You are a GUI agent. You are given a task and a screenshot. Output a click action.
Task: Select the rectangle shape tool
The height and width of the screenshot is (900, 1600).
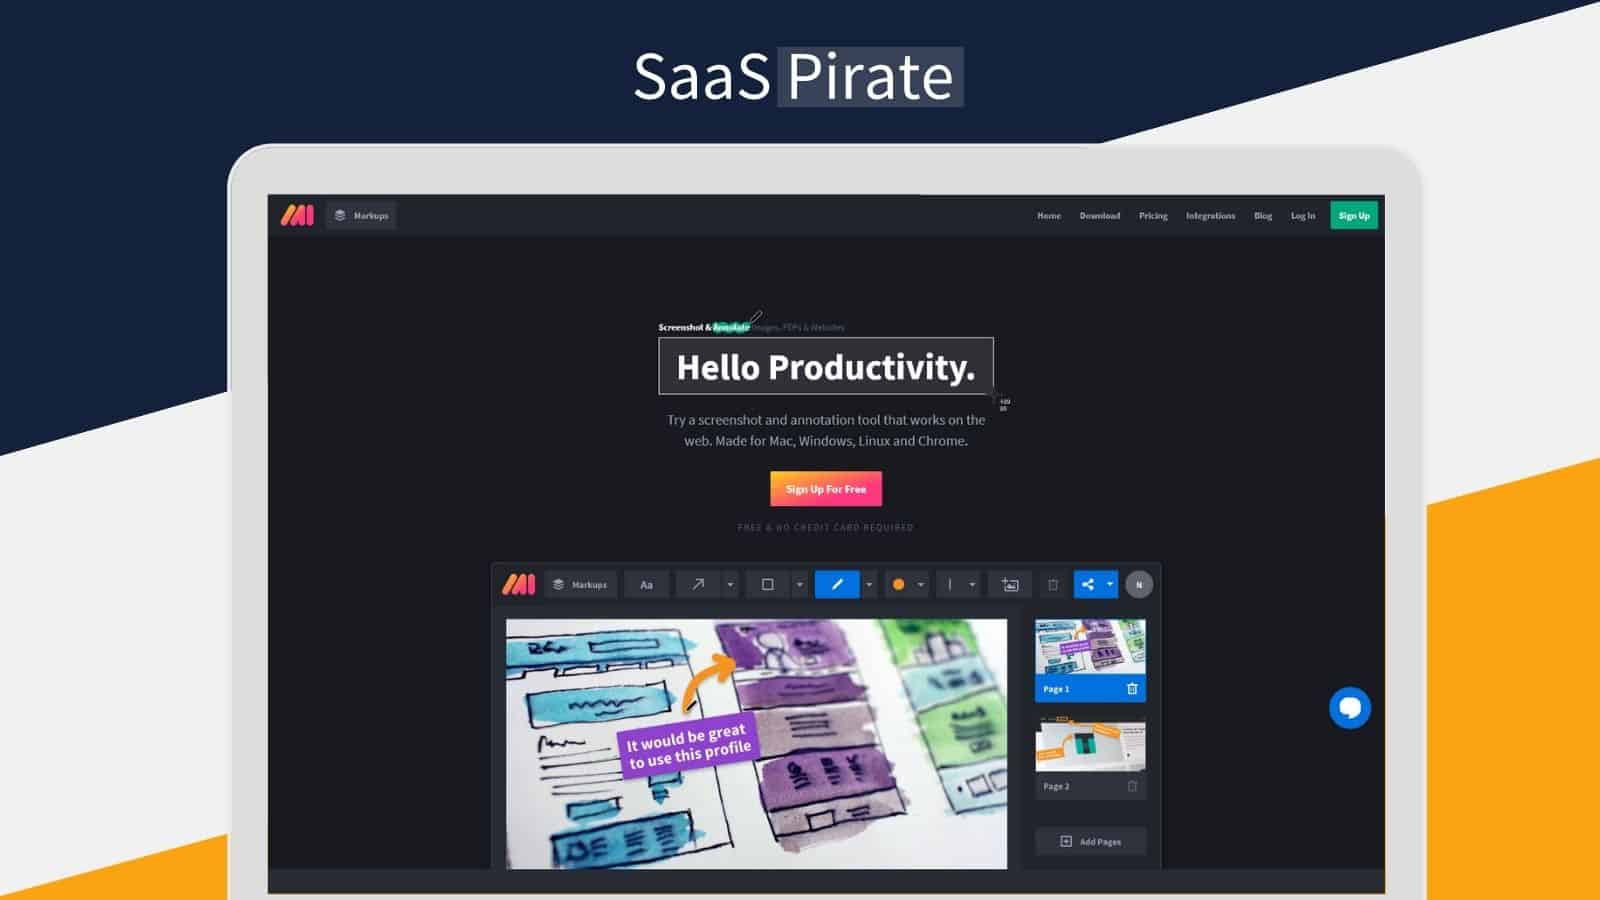(768, 584)
